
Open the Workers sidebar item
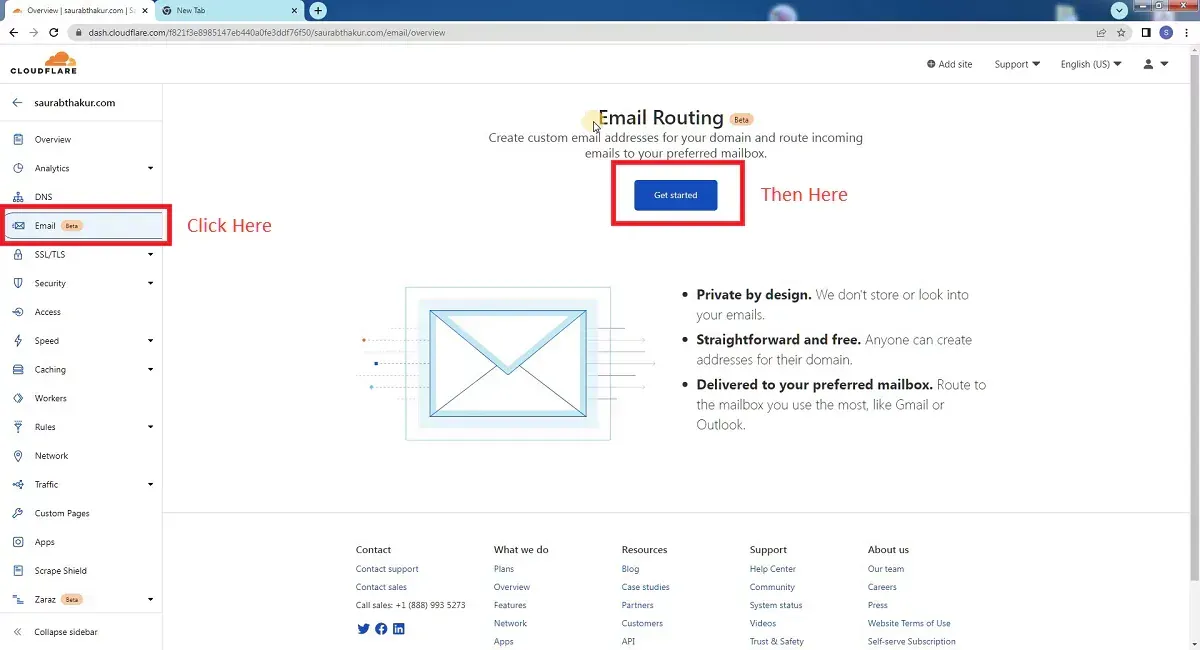(81, 398)
